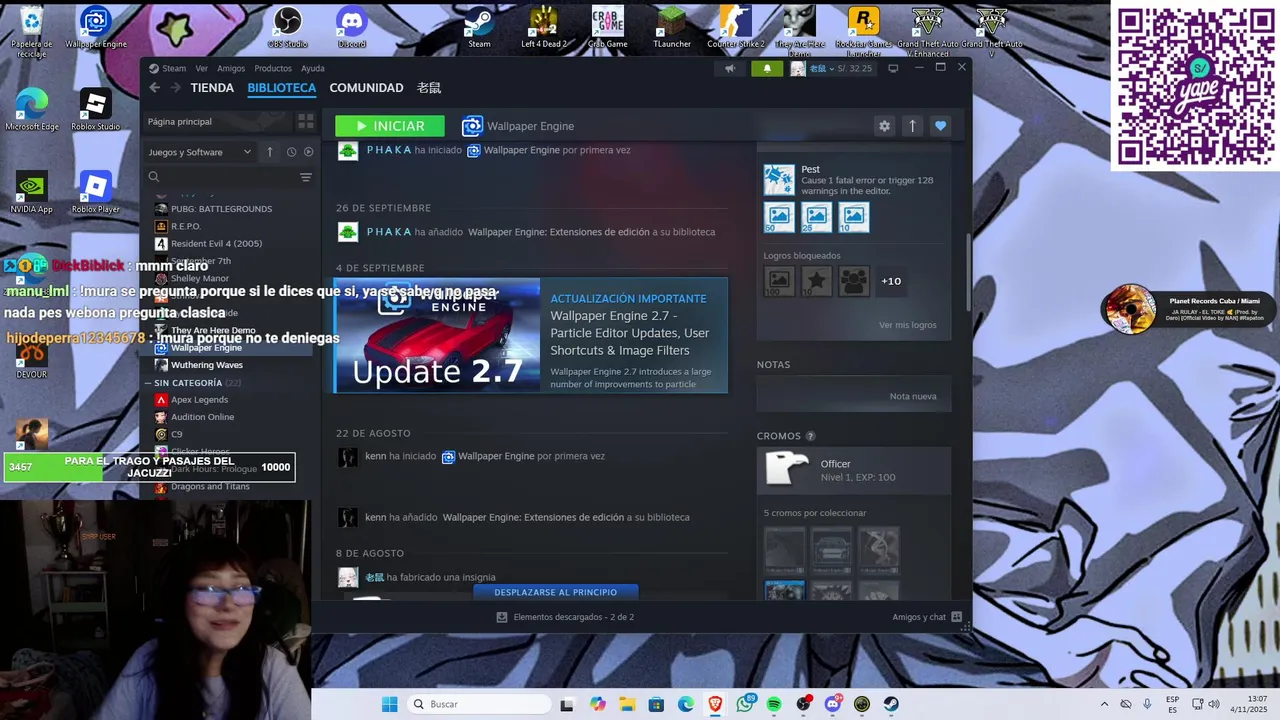Image resolution: width=1280 pixels, height=720 pixels.
Task: Open Steam desktop shortcut icon
Action: (x=479, y=26)
